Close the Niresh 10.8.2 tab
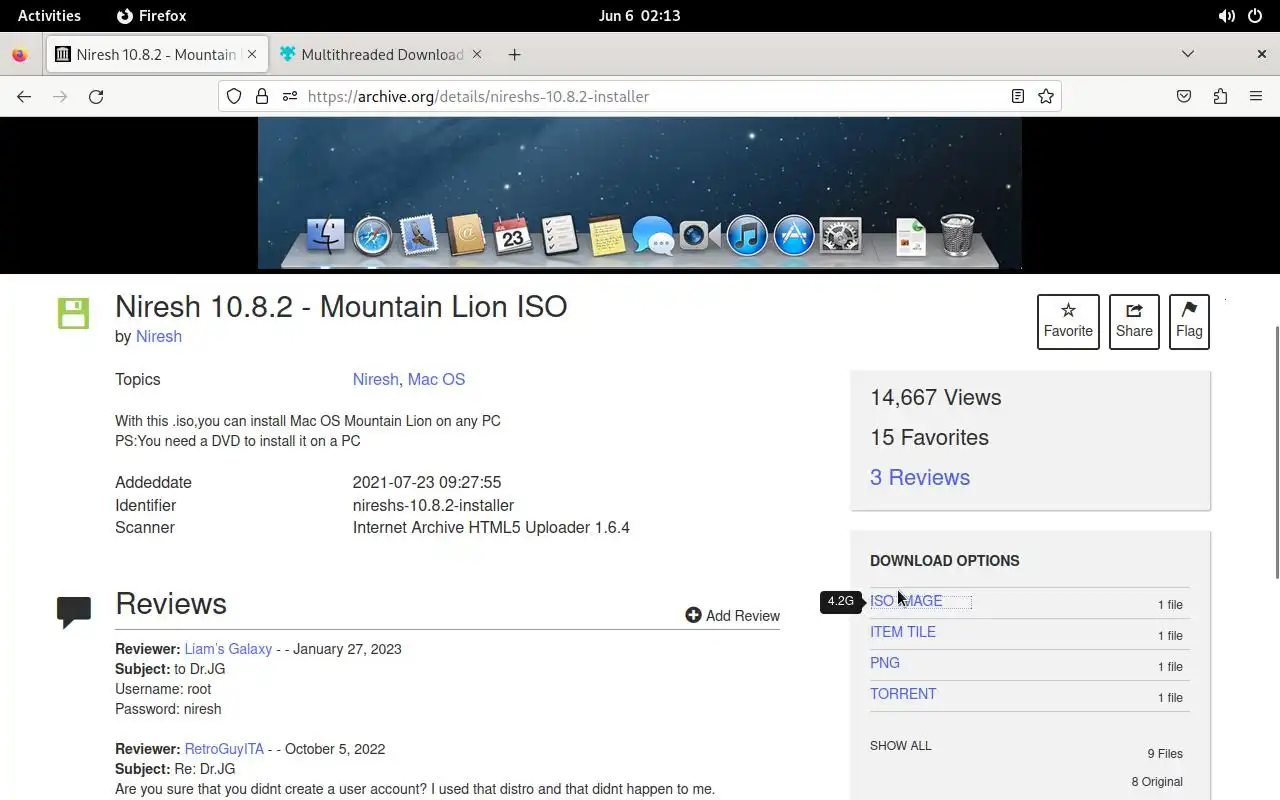Viewport: 1280px width, 800px height. [252, 55]
